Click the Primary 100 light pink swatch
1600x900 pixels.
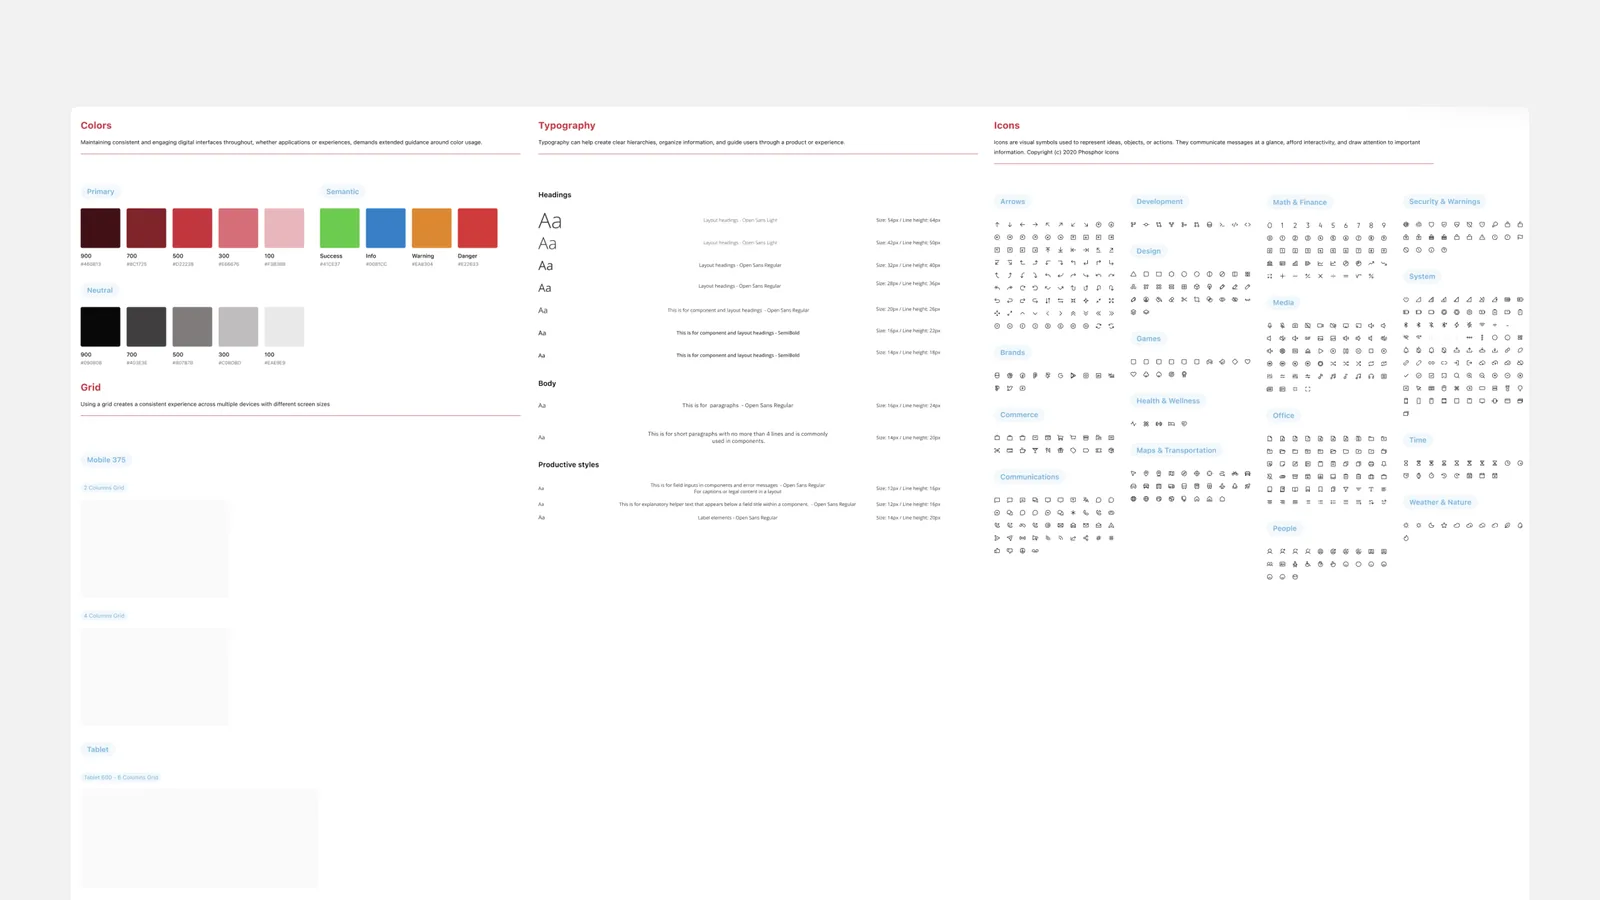pos(284,228)
